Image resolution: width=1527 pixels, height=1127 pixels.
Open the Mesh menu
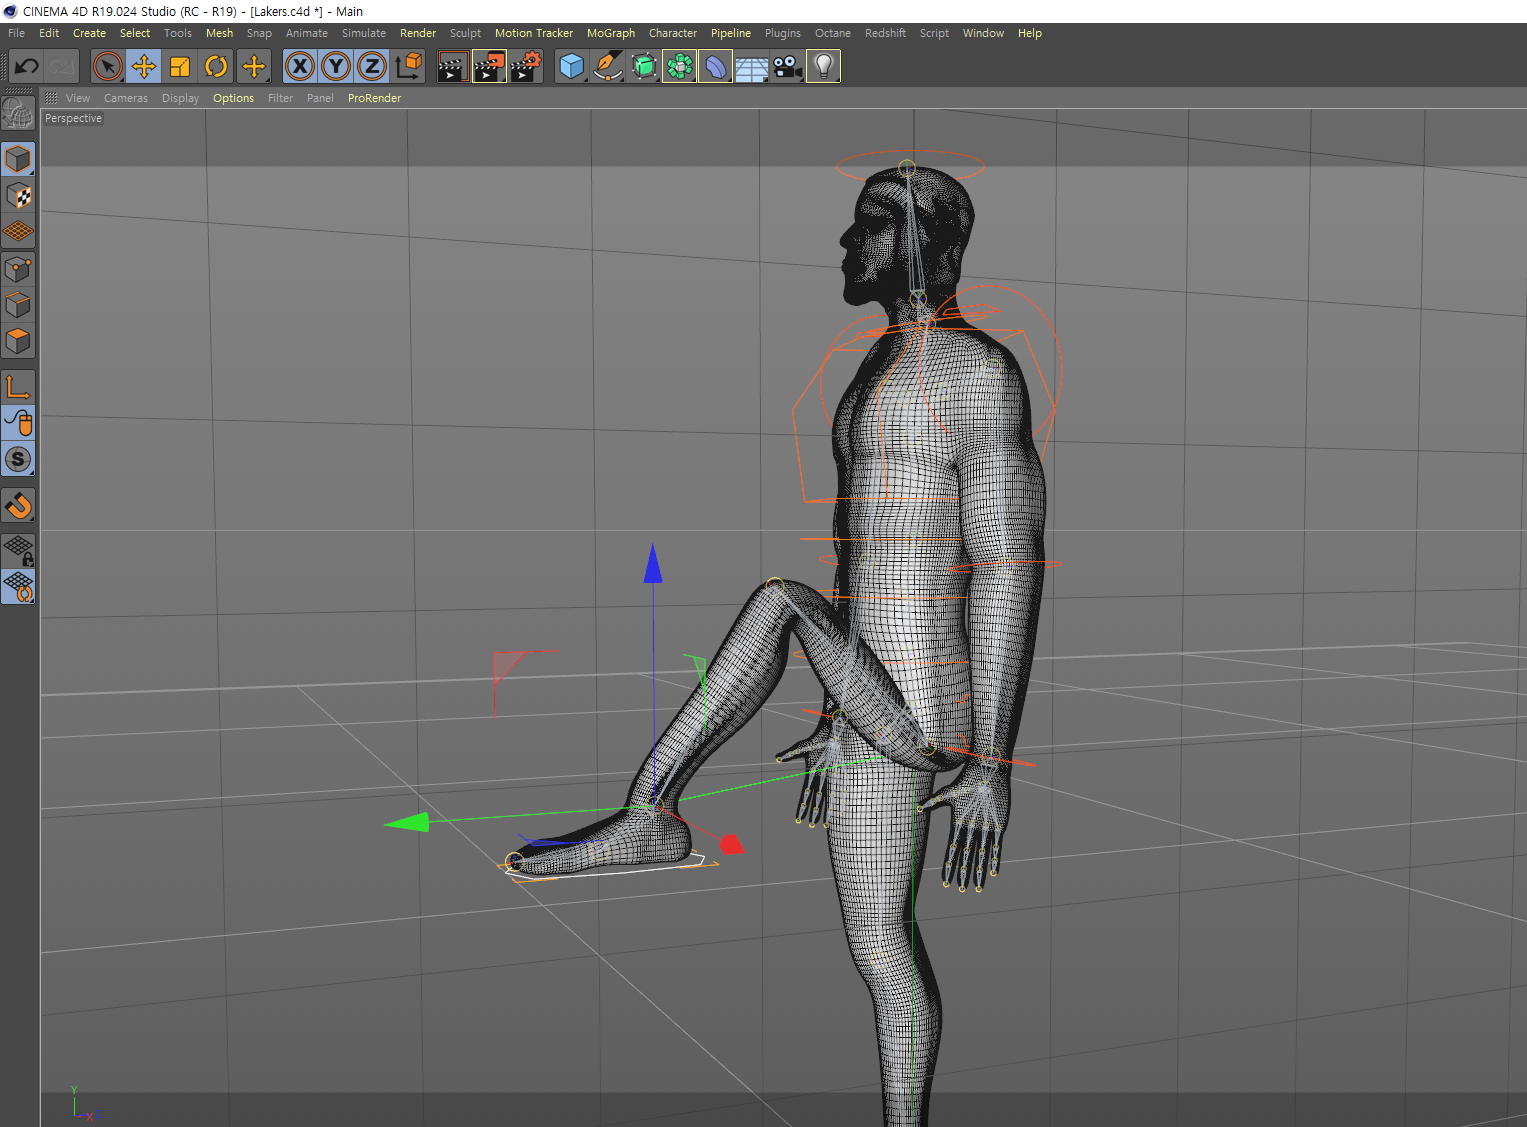[219, 33]
